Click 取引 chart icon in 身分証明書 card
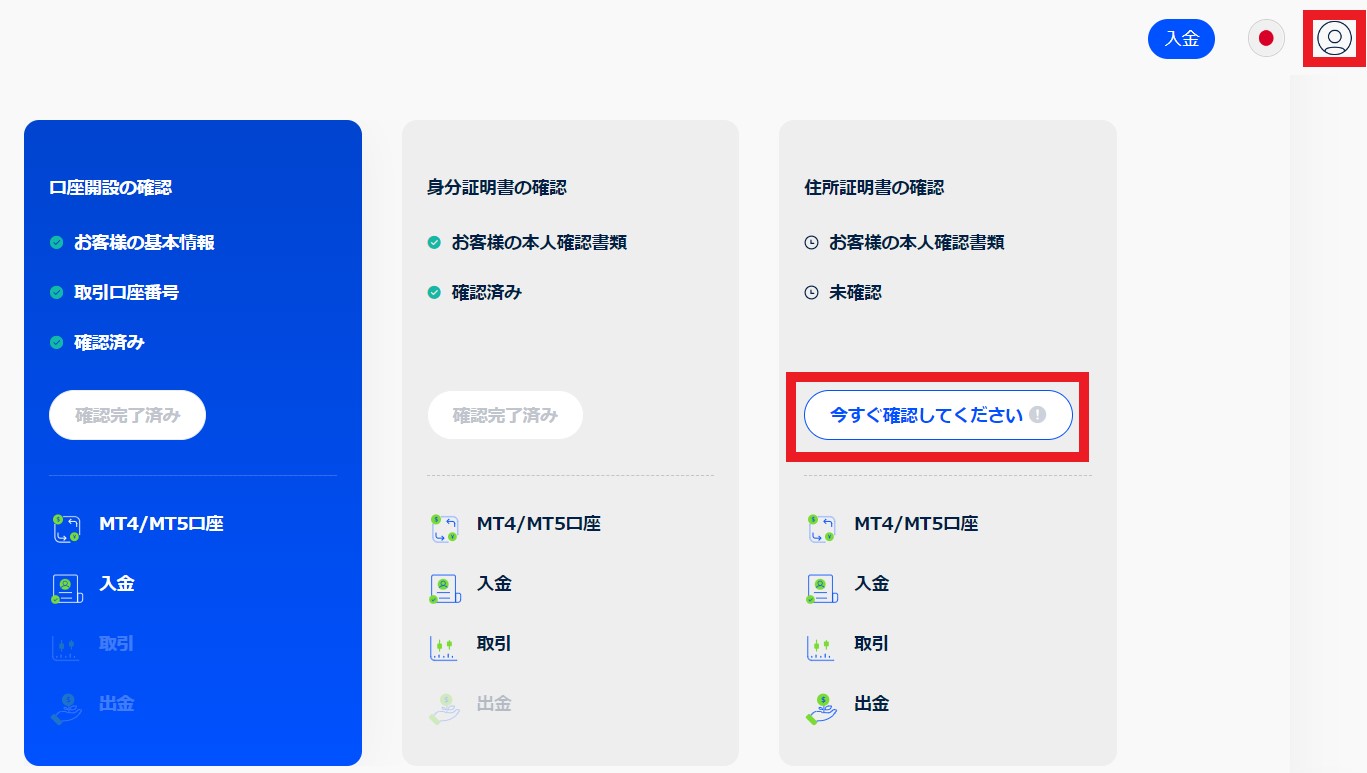This screenshot has height=773, width=1367. [444, 647]
